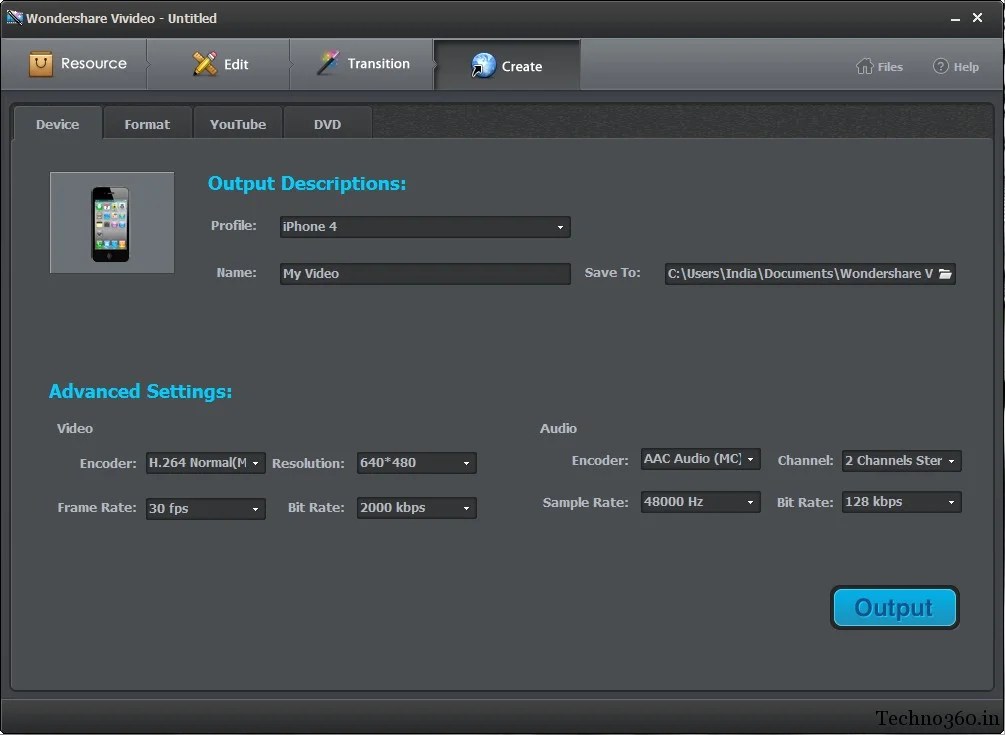Open the YouTube output tab
Screen dimensions: 1005x735
(x=238, y=124)
